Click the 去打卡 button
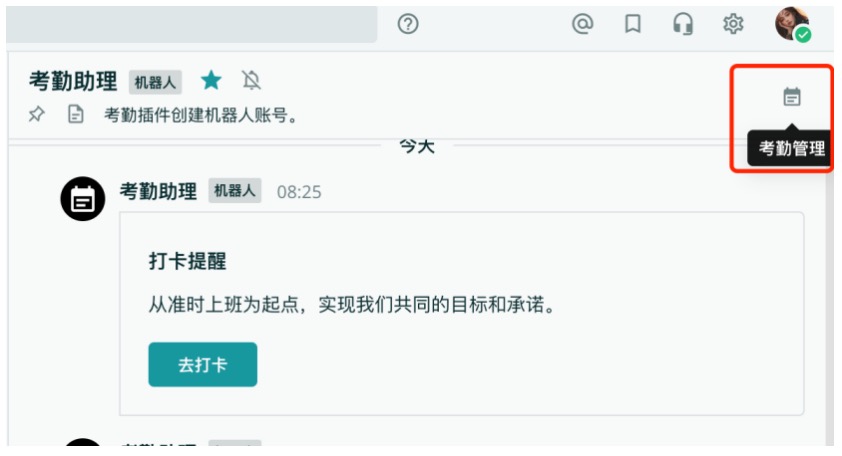 coord(202,365)
